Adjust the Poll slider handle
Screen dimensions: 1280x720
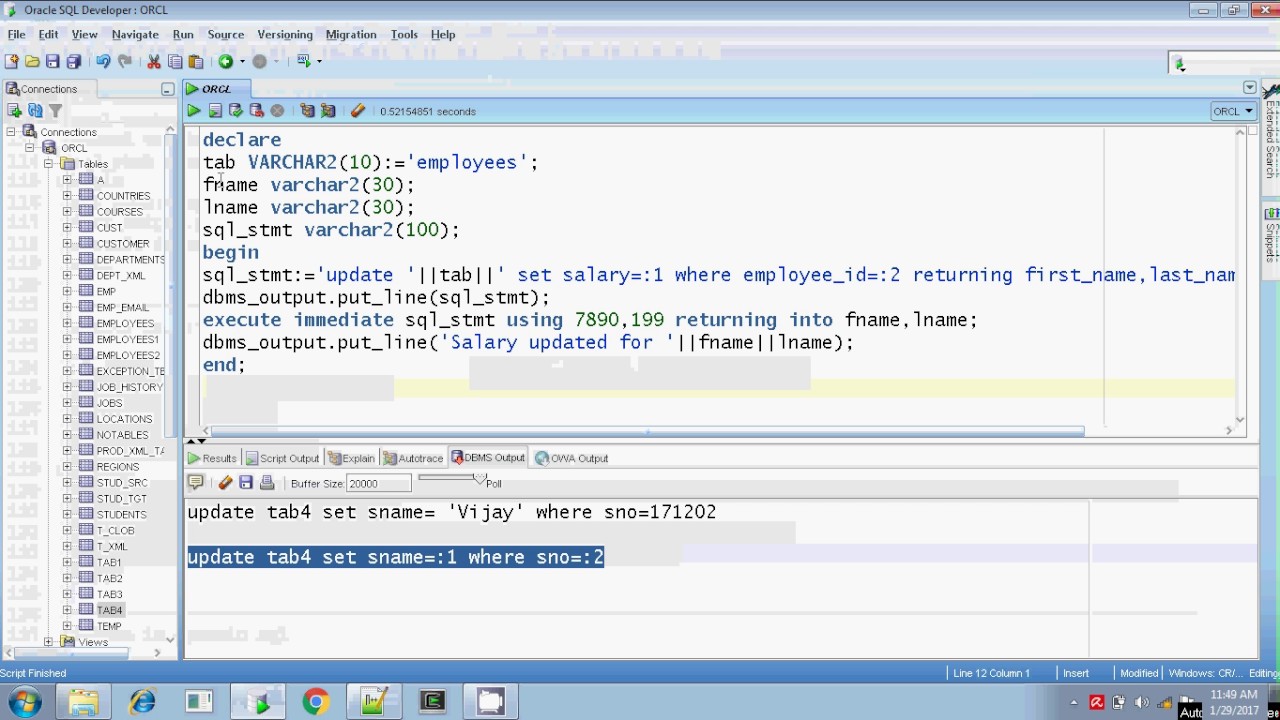[x=479, y=479]
